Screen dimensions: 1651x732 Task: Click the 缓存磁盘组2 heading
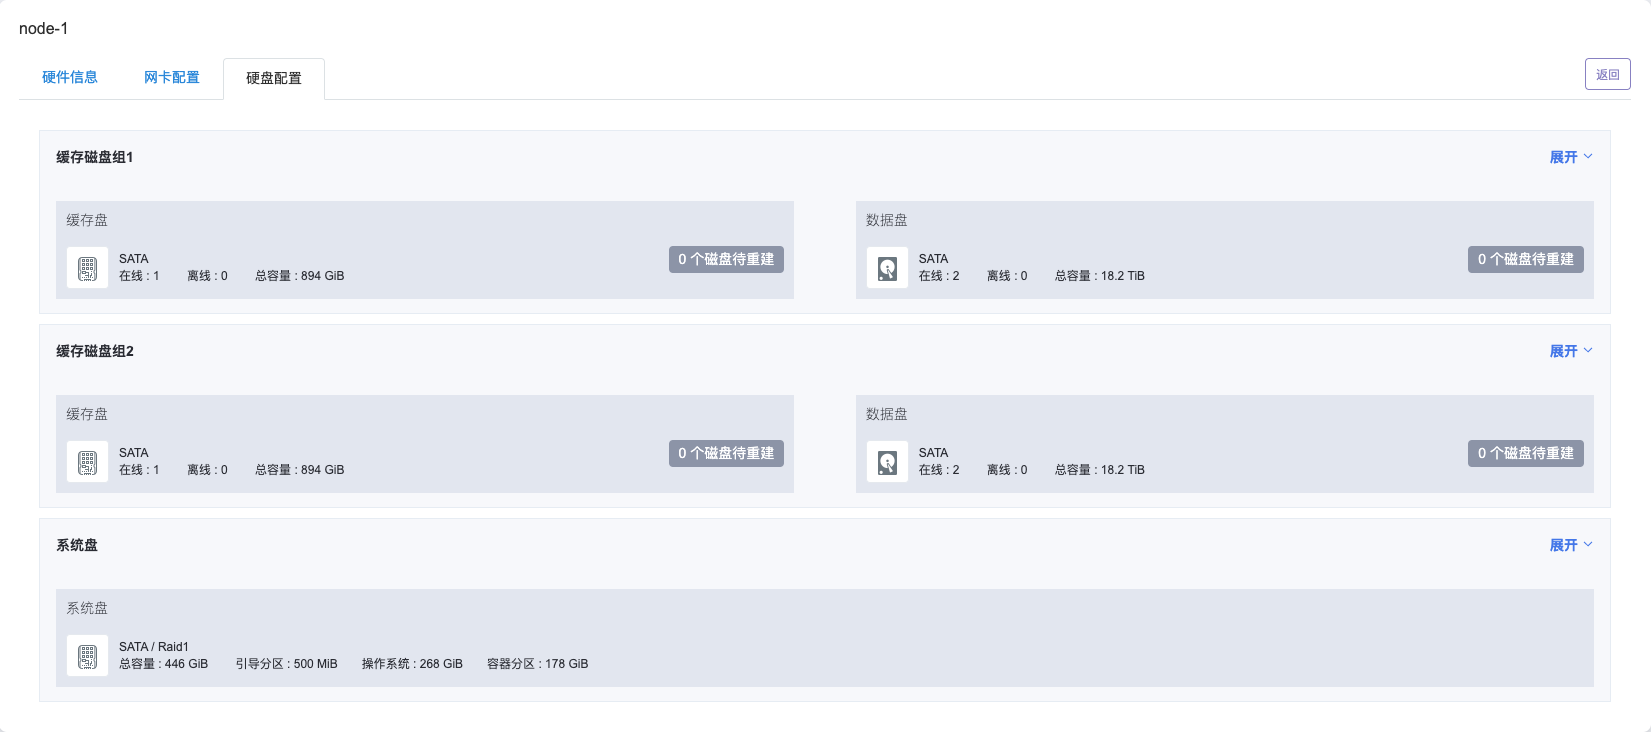point(94,351)
